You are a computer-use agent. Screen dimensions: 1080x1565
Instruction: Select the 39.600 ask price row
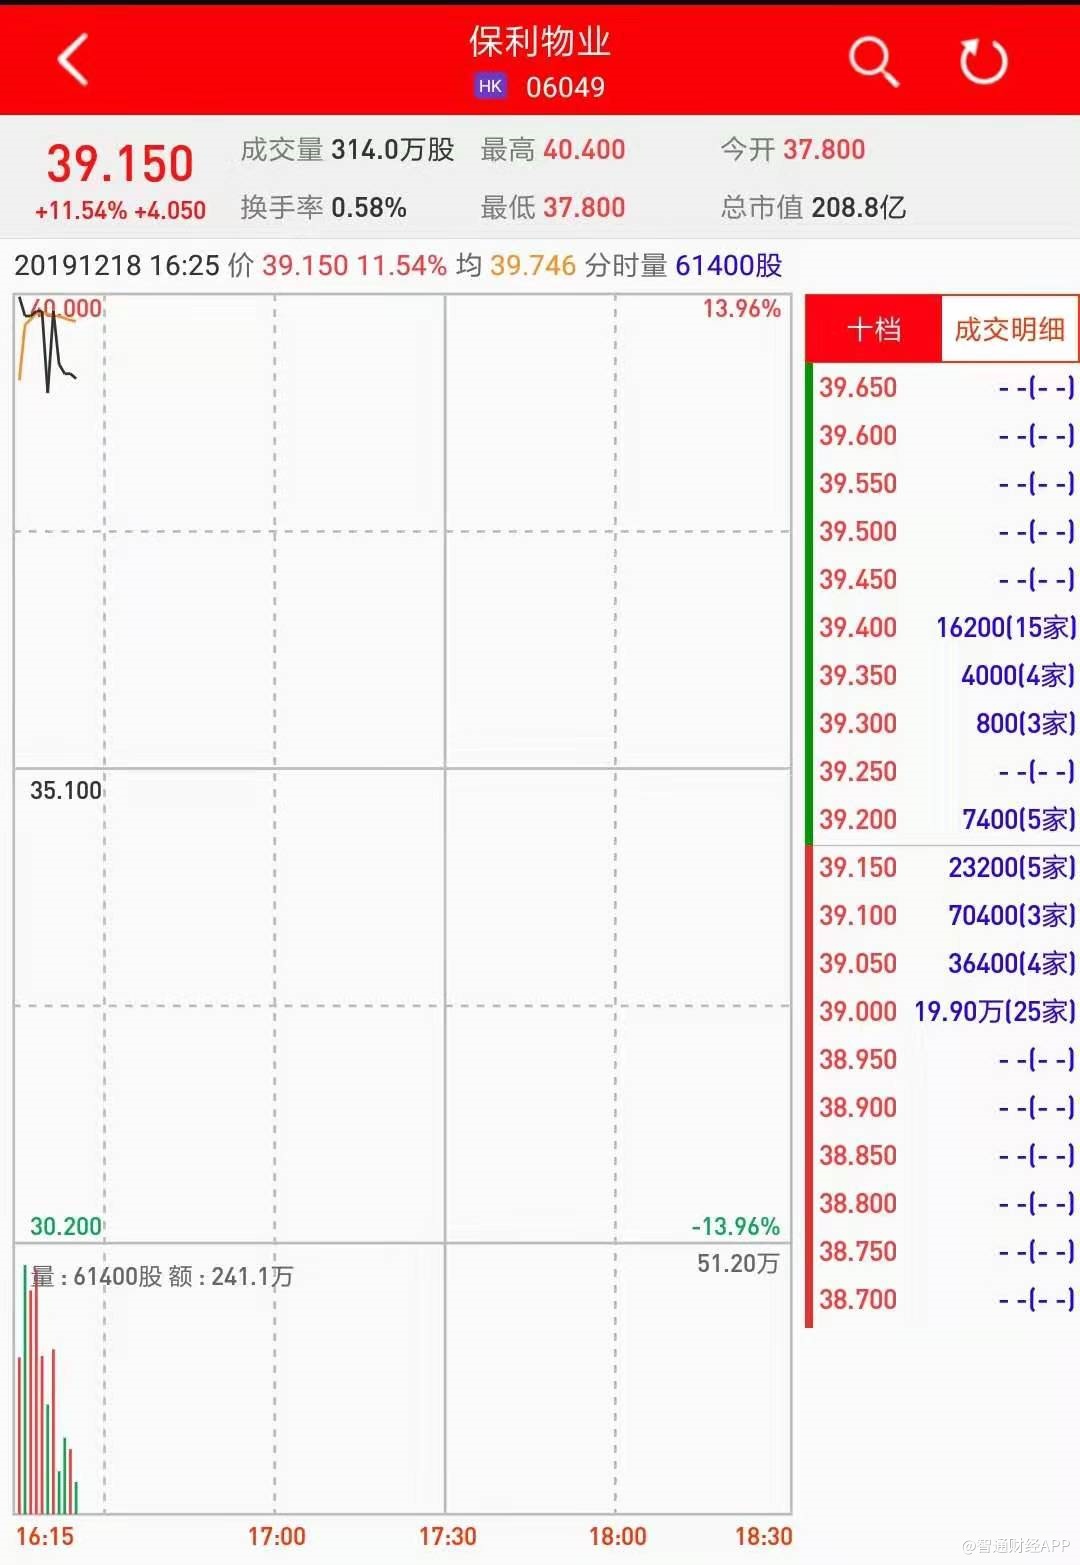944,435
